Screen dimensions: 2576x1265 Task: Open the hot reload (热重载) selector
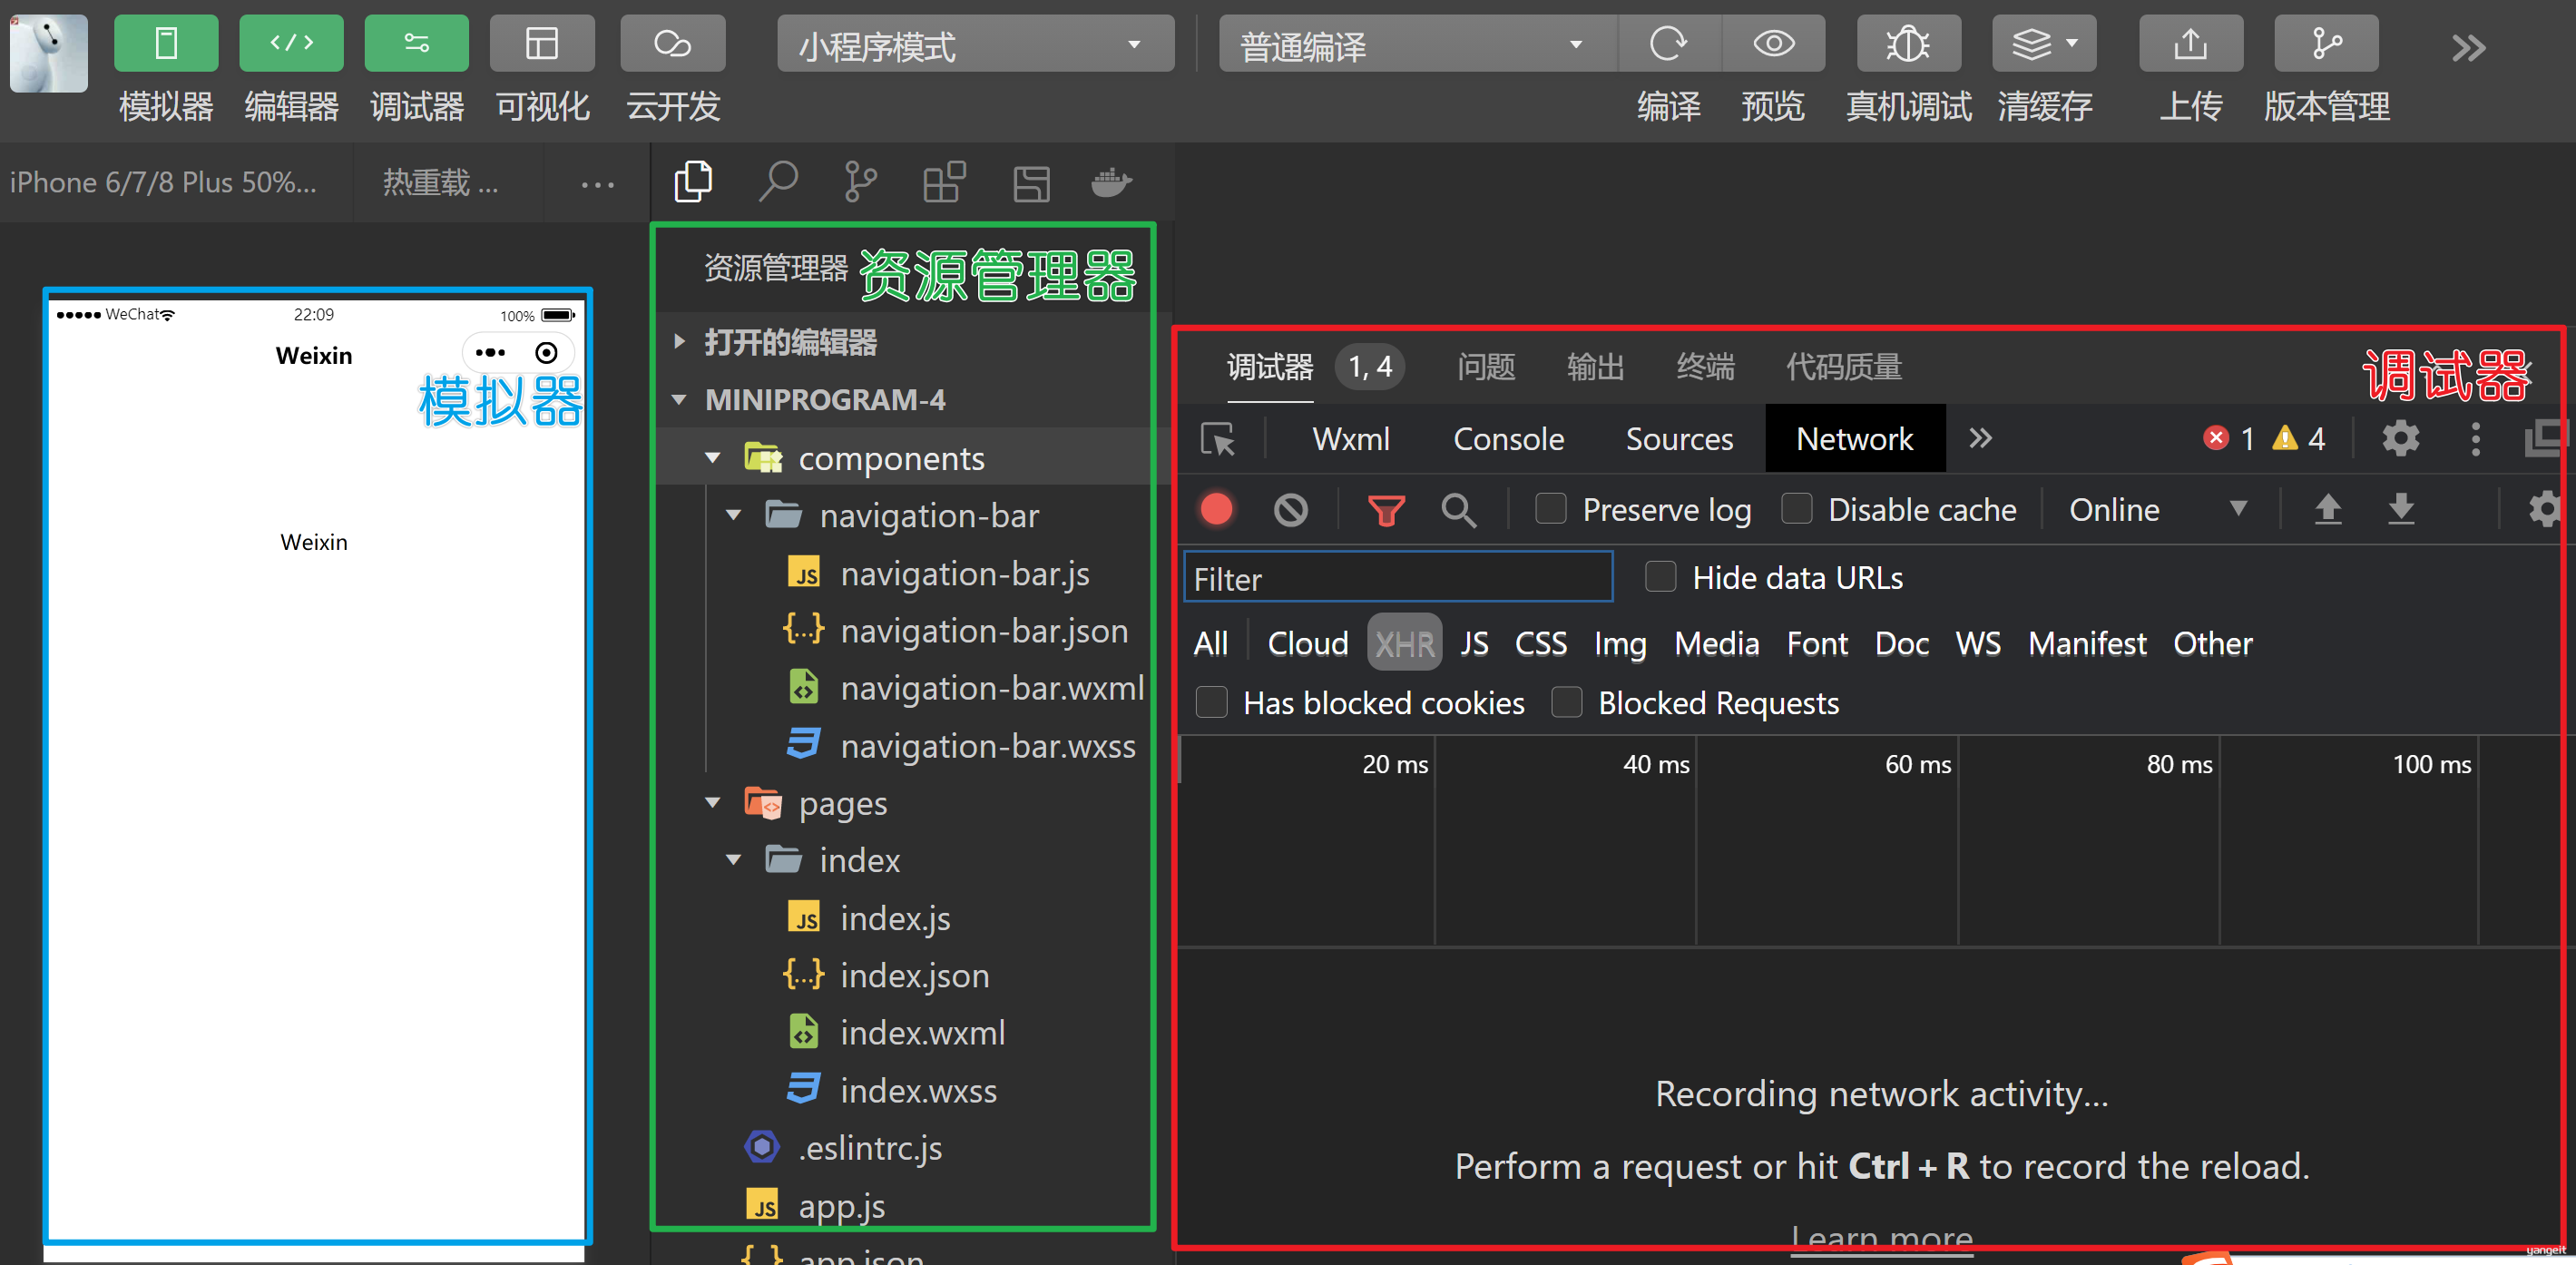pos(440,183)
